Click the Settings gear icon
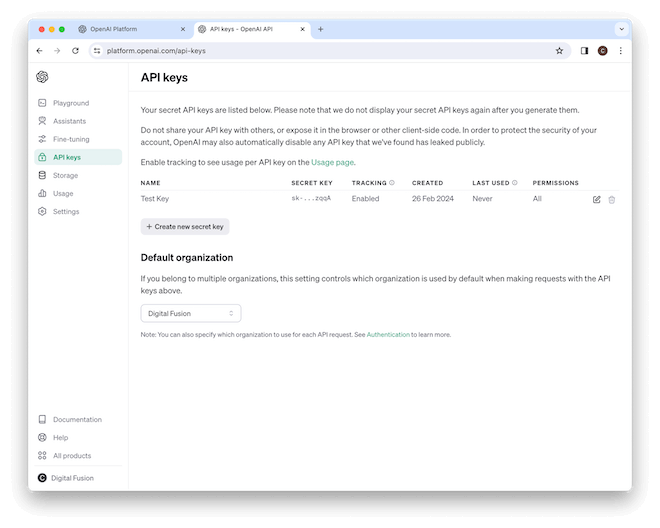 [42, 211]
